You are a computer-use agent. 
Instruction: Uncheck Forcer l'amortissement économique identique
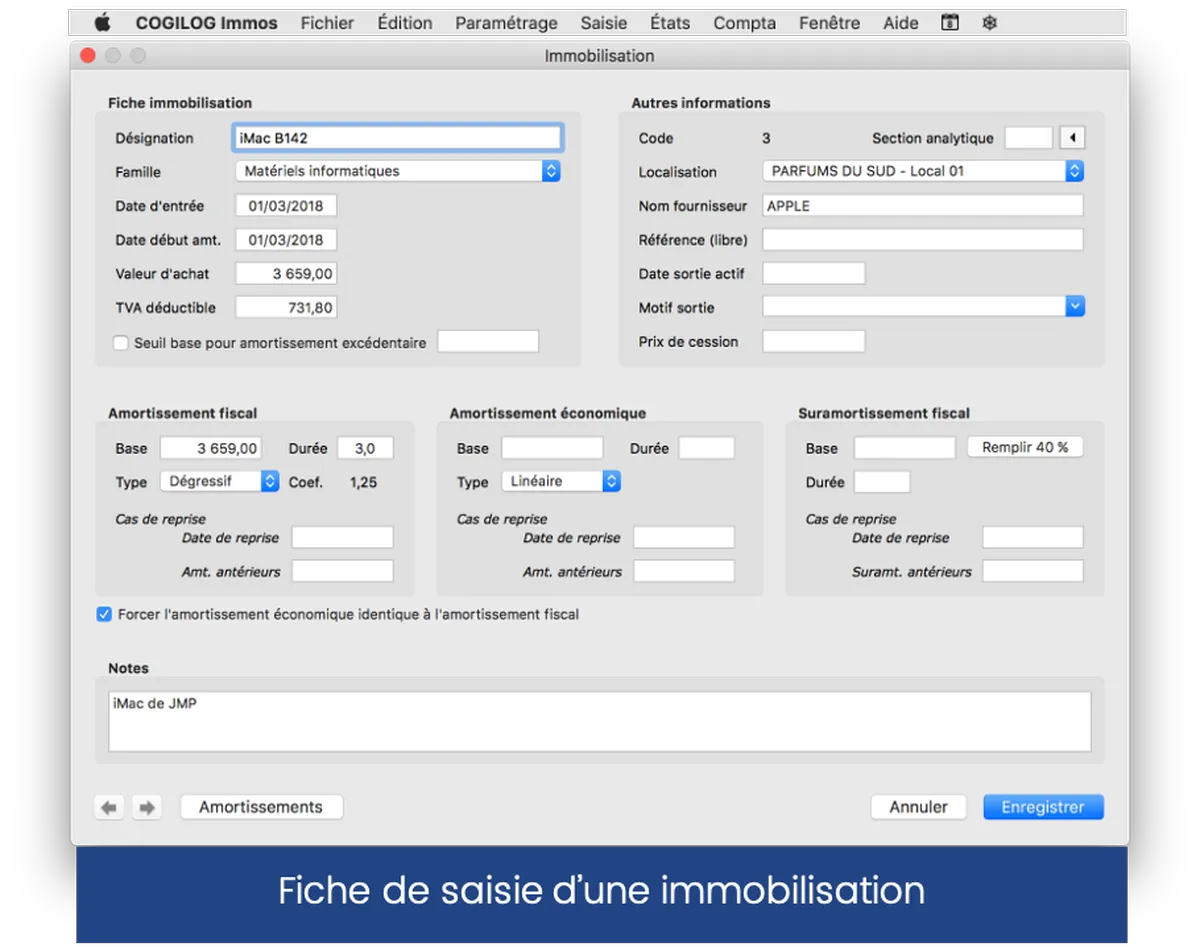pos(104,614)
